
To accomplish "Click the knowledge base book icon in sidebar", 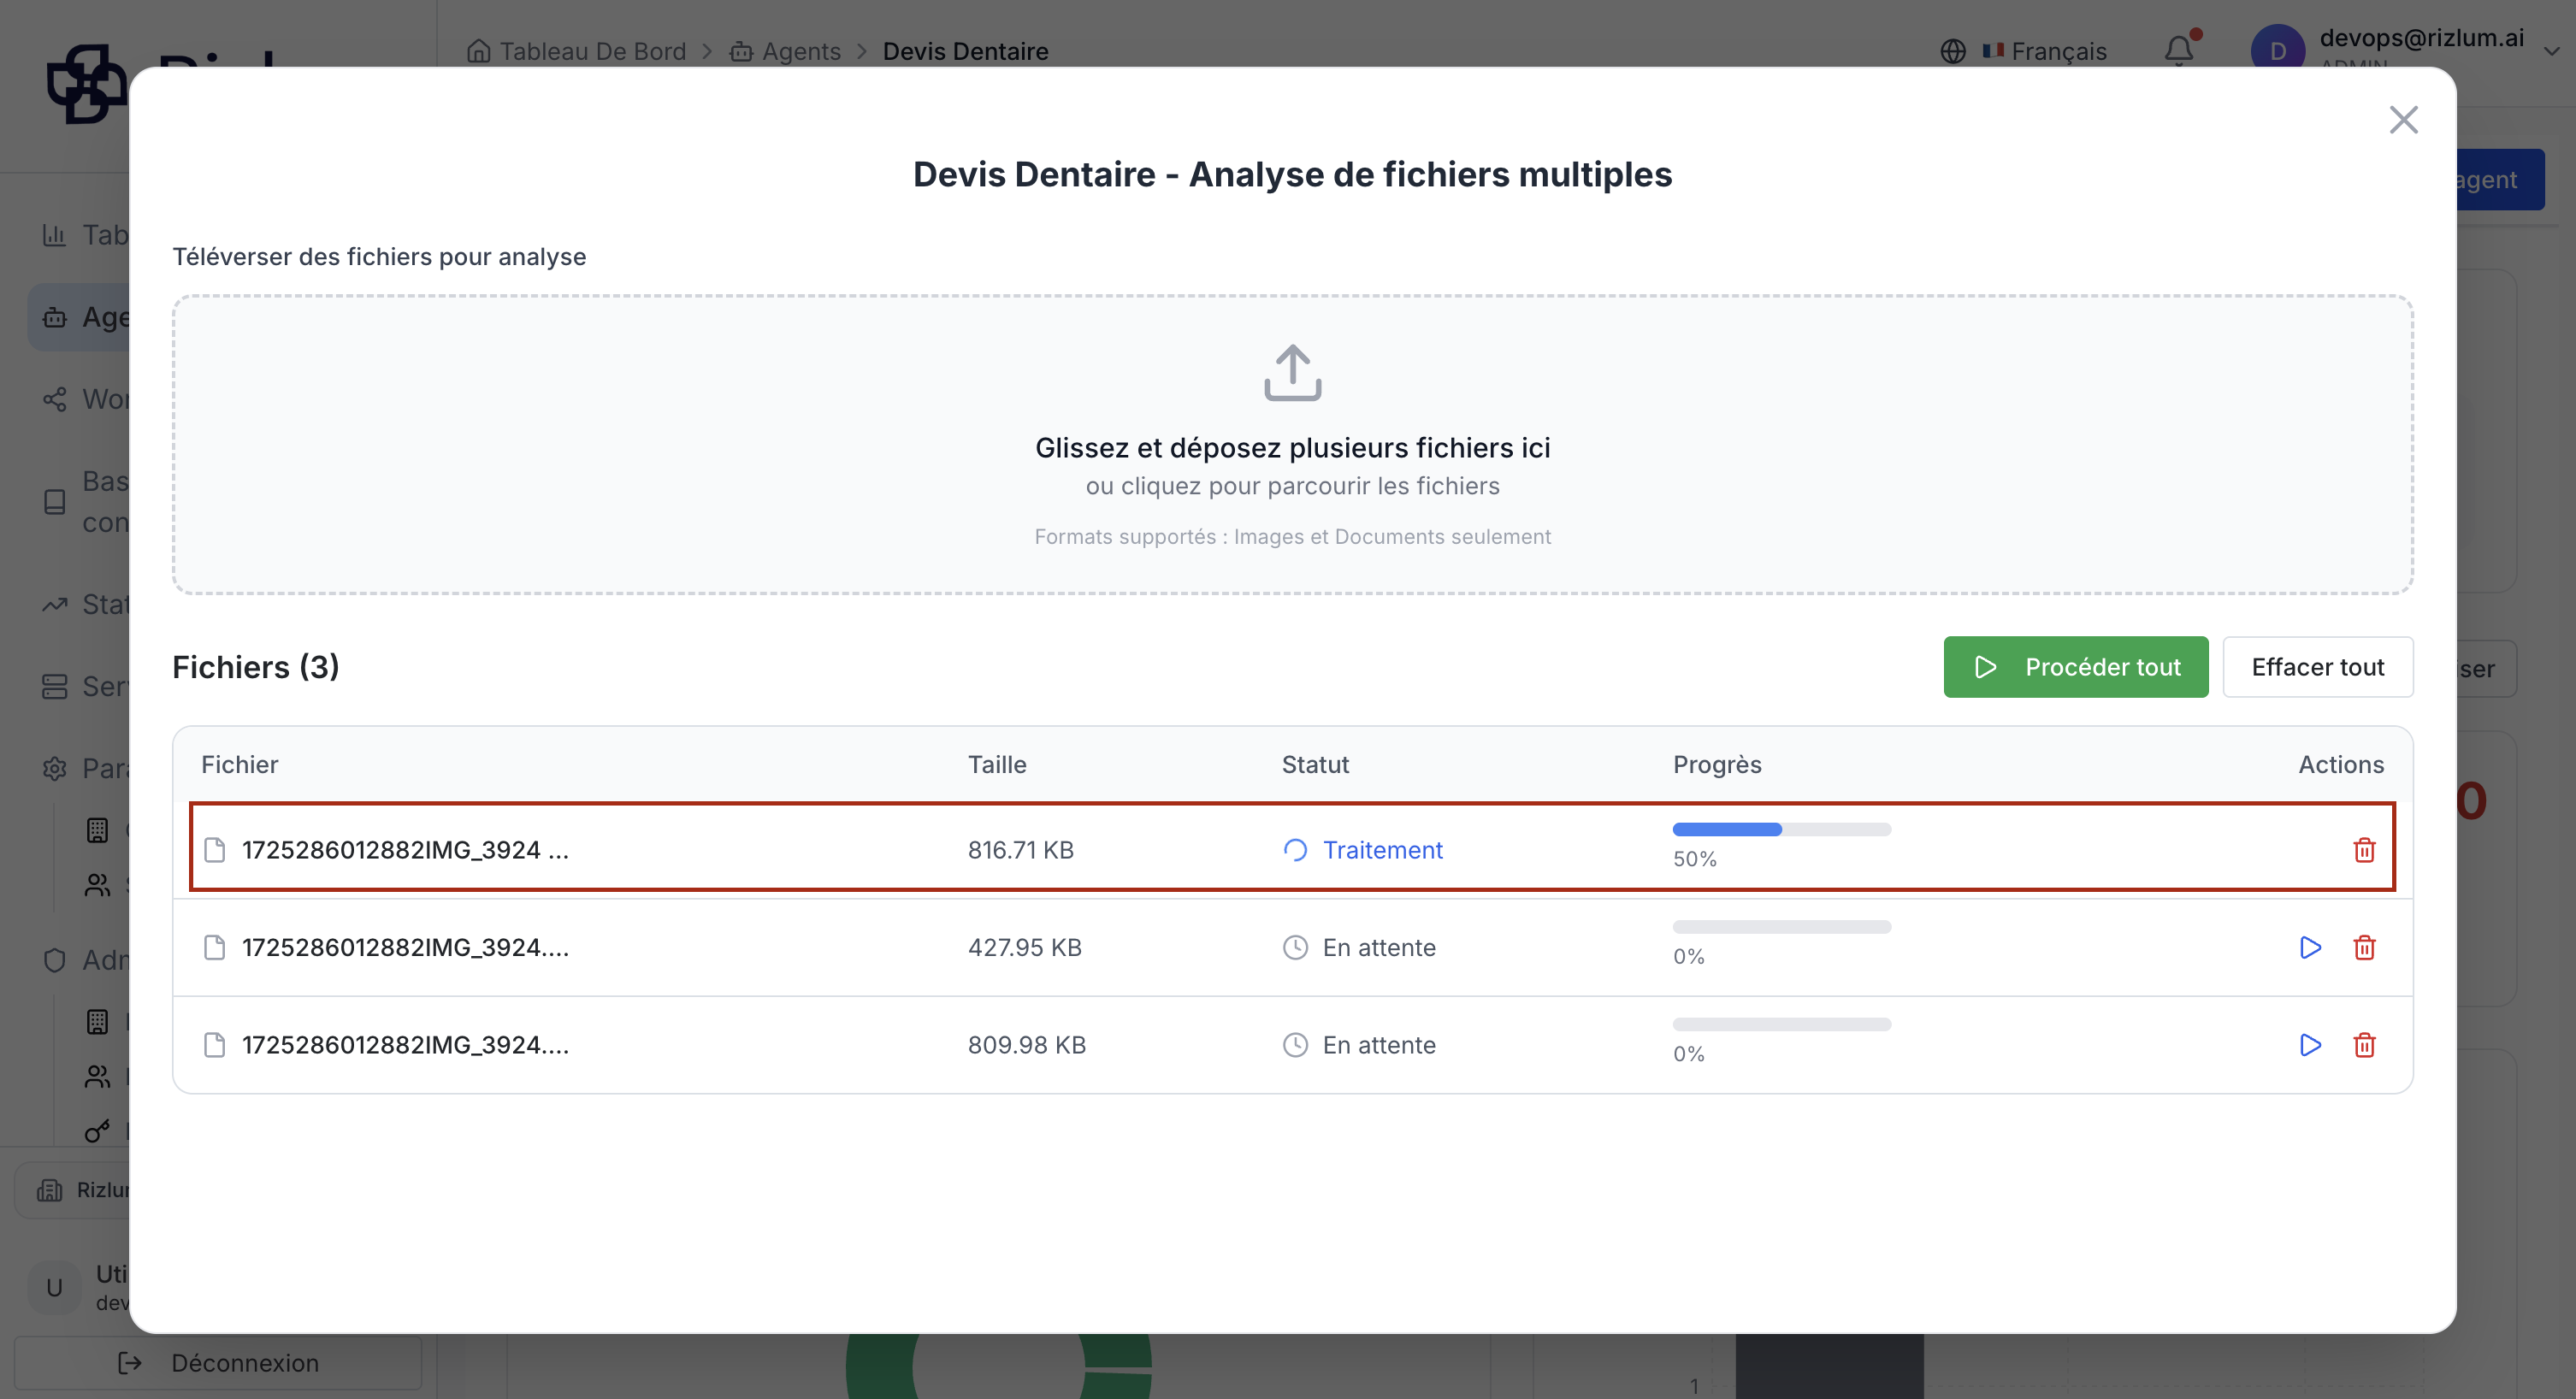I will click(54, 502).
